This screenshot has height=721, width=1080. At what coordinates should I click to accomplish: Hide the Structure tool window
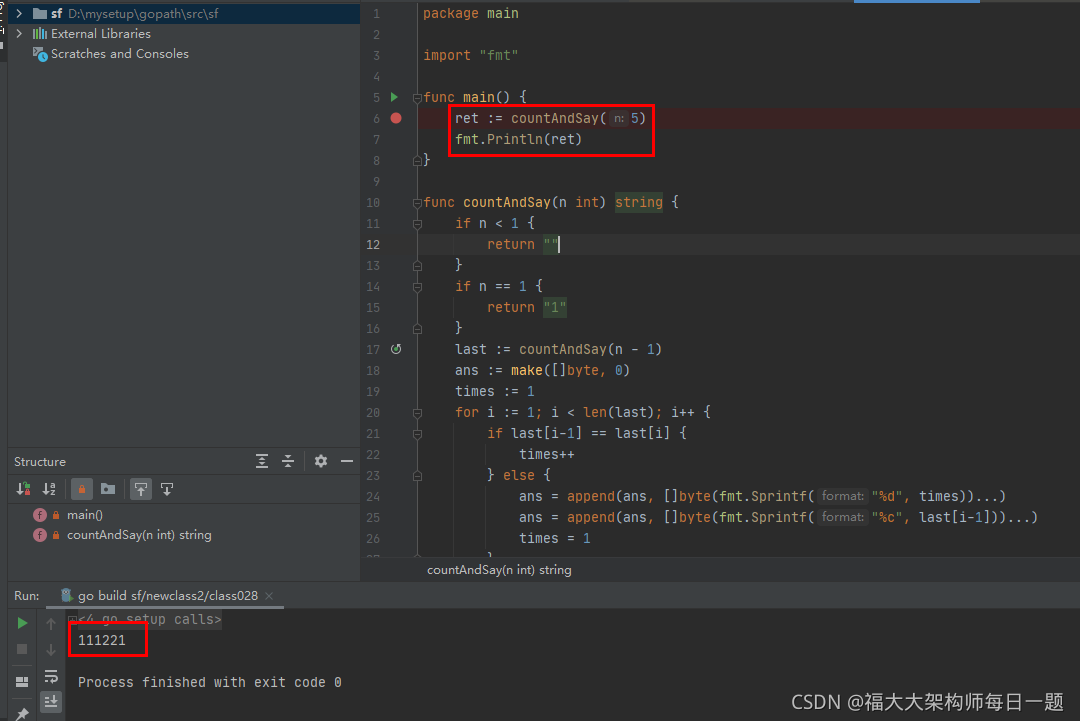[x=347, y=461]
